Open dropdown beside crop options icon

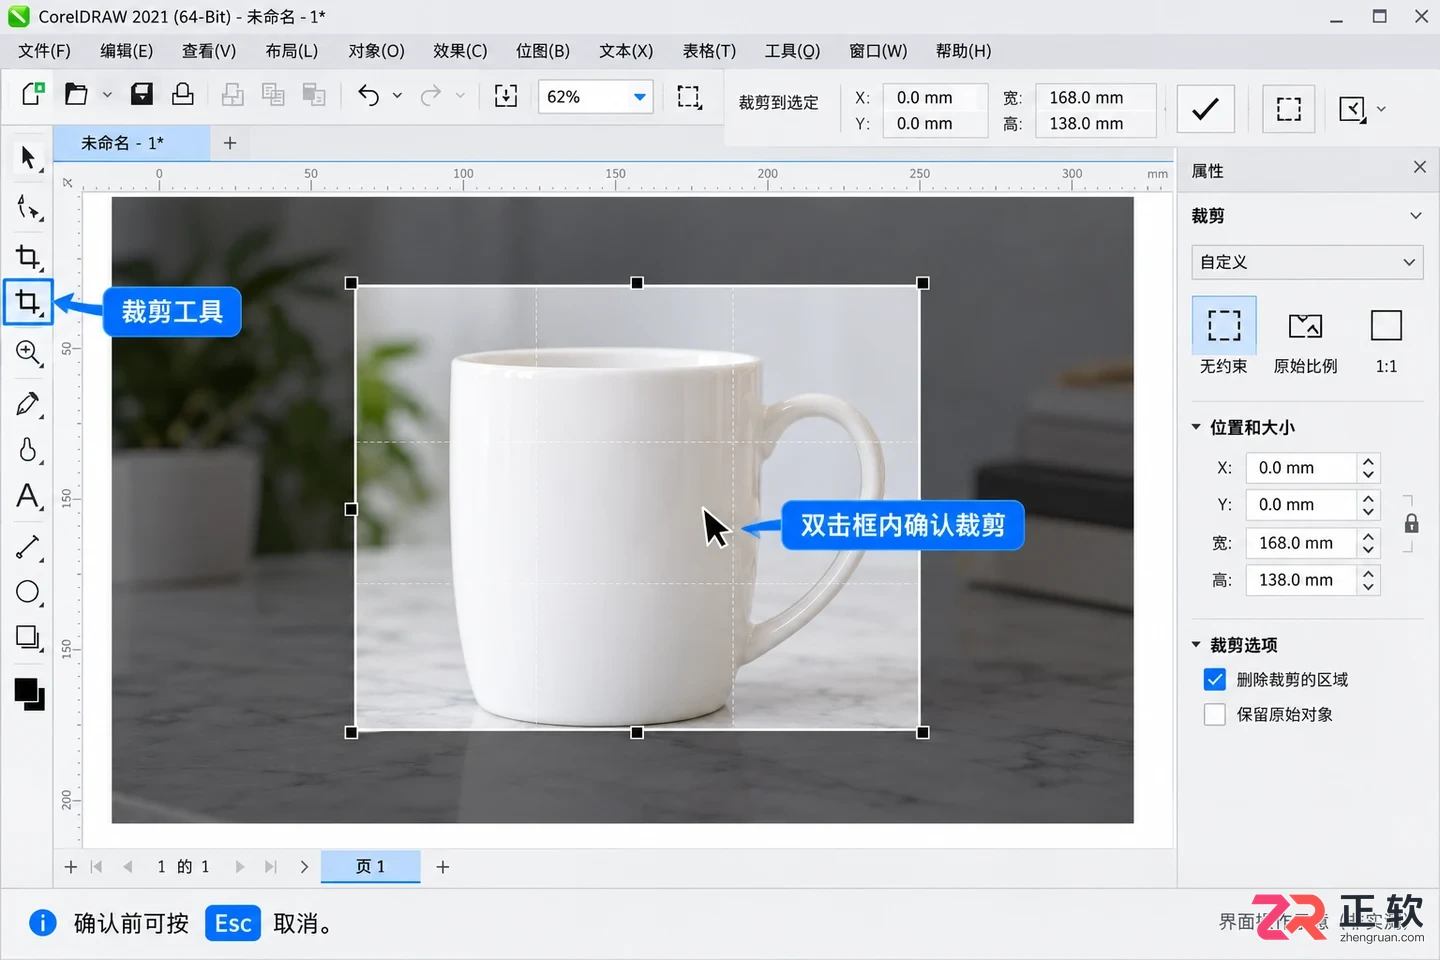1382,109
